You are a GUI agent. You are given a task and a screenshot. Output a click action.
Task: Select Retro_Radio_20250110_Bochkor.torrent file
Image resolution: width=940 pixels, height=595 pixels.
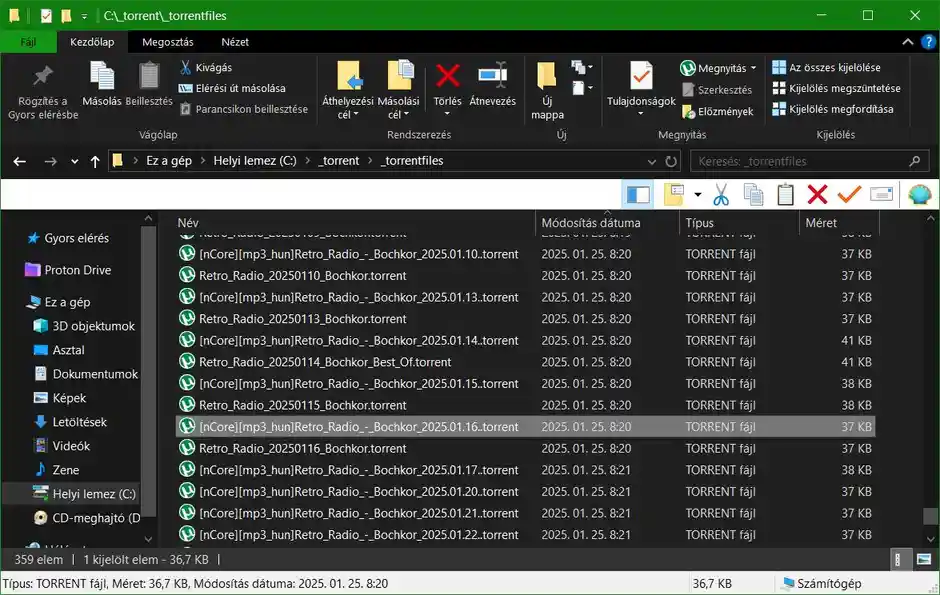[x=303, y=276]
